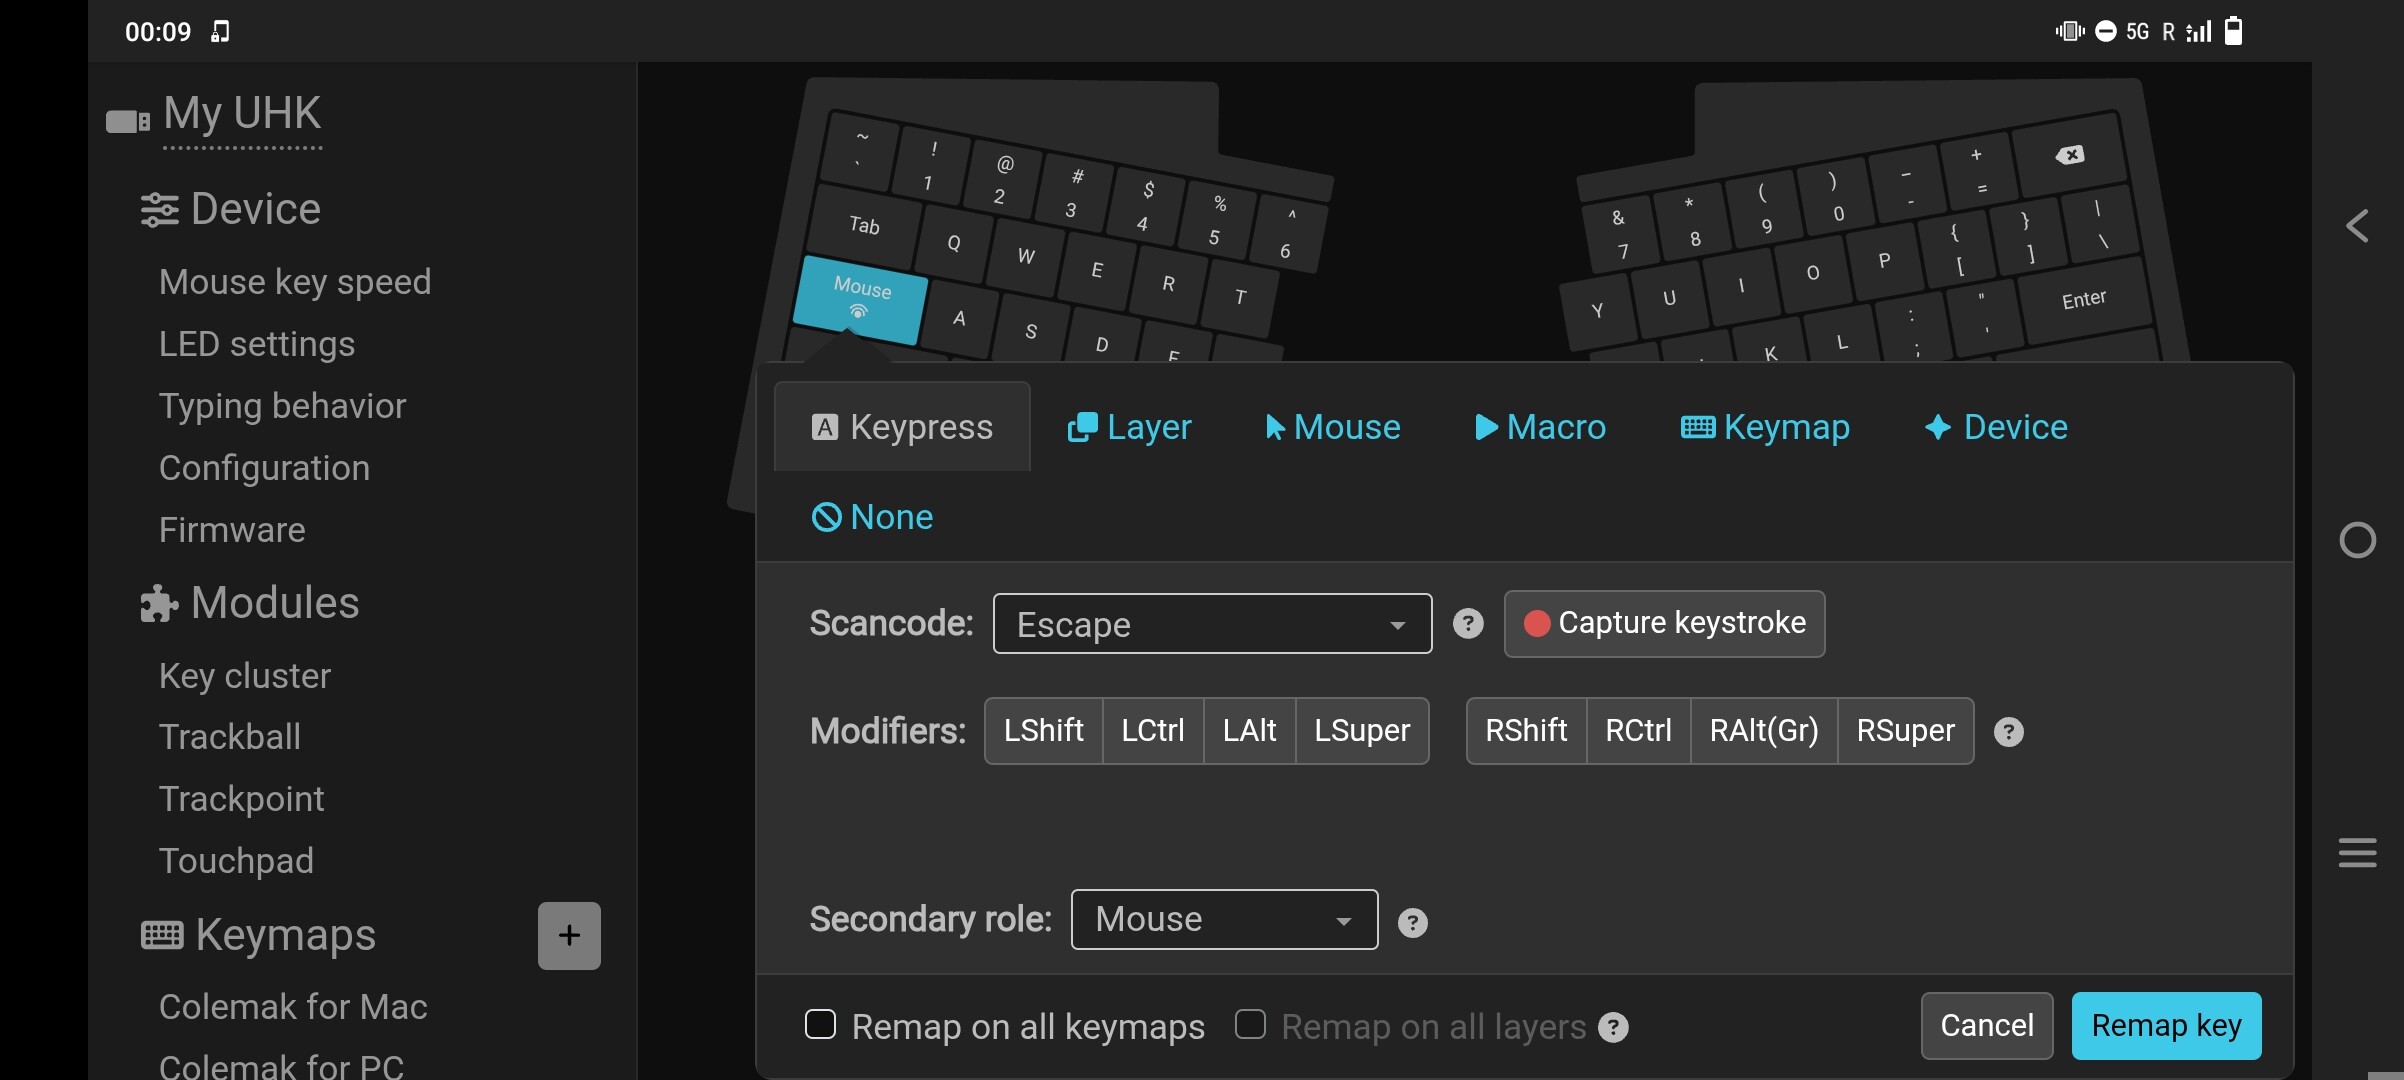Toggle the LSuper modifier button
This screenshot has width=2404, height=1080.
(1361, 731)
